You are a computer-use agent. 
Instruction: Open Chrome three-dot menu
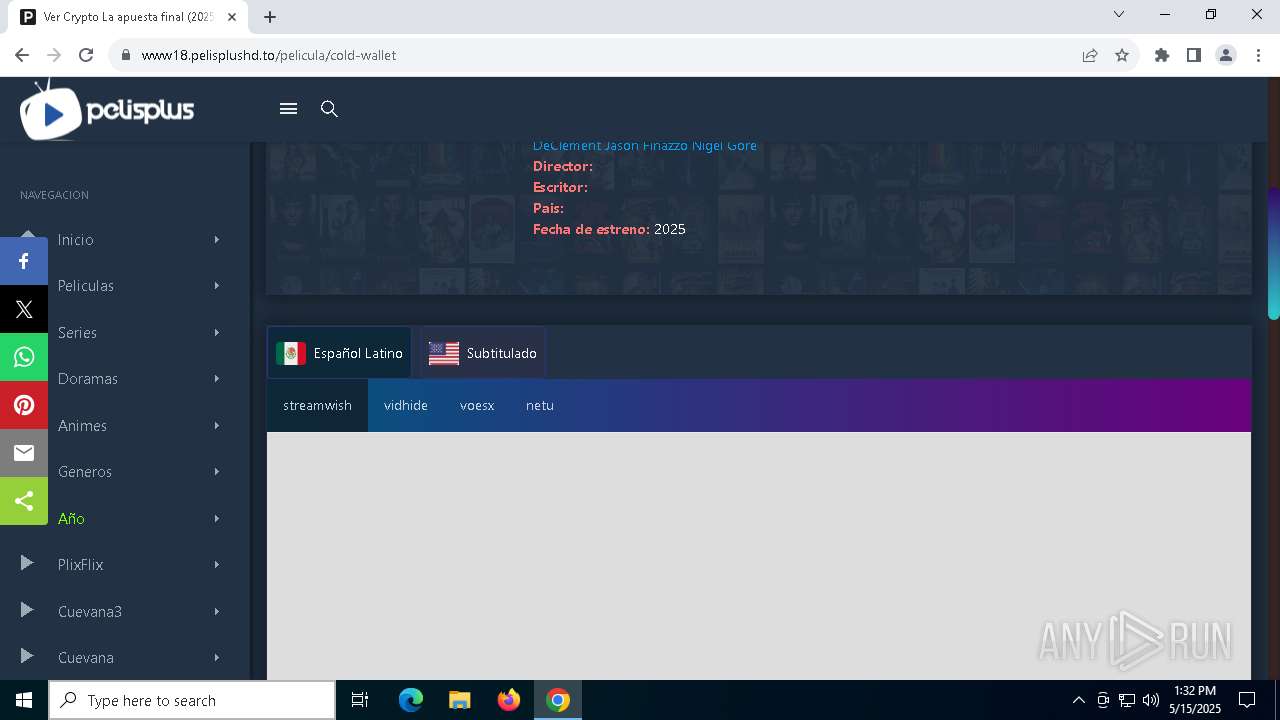[x=1258, y=55]
